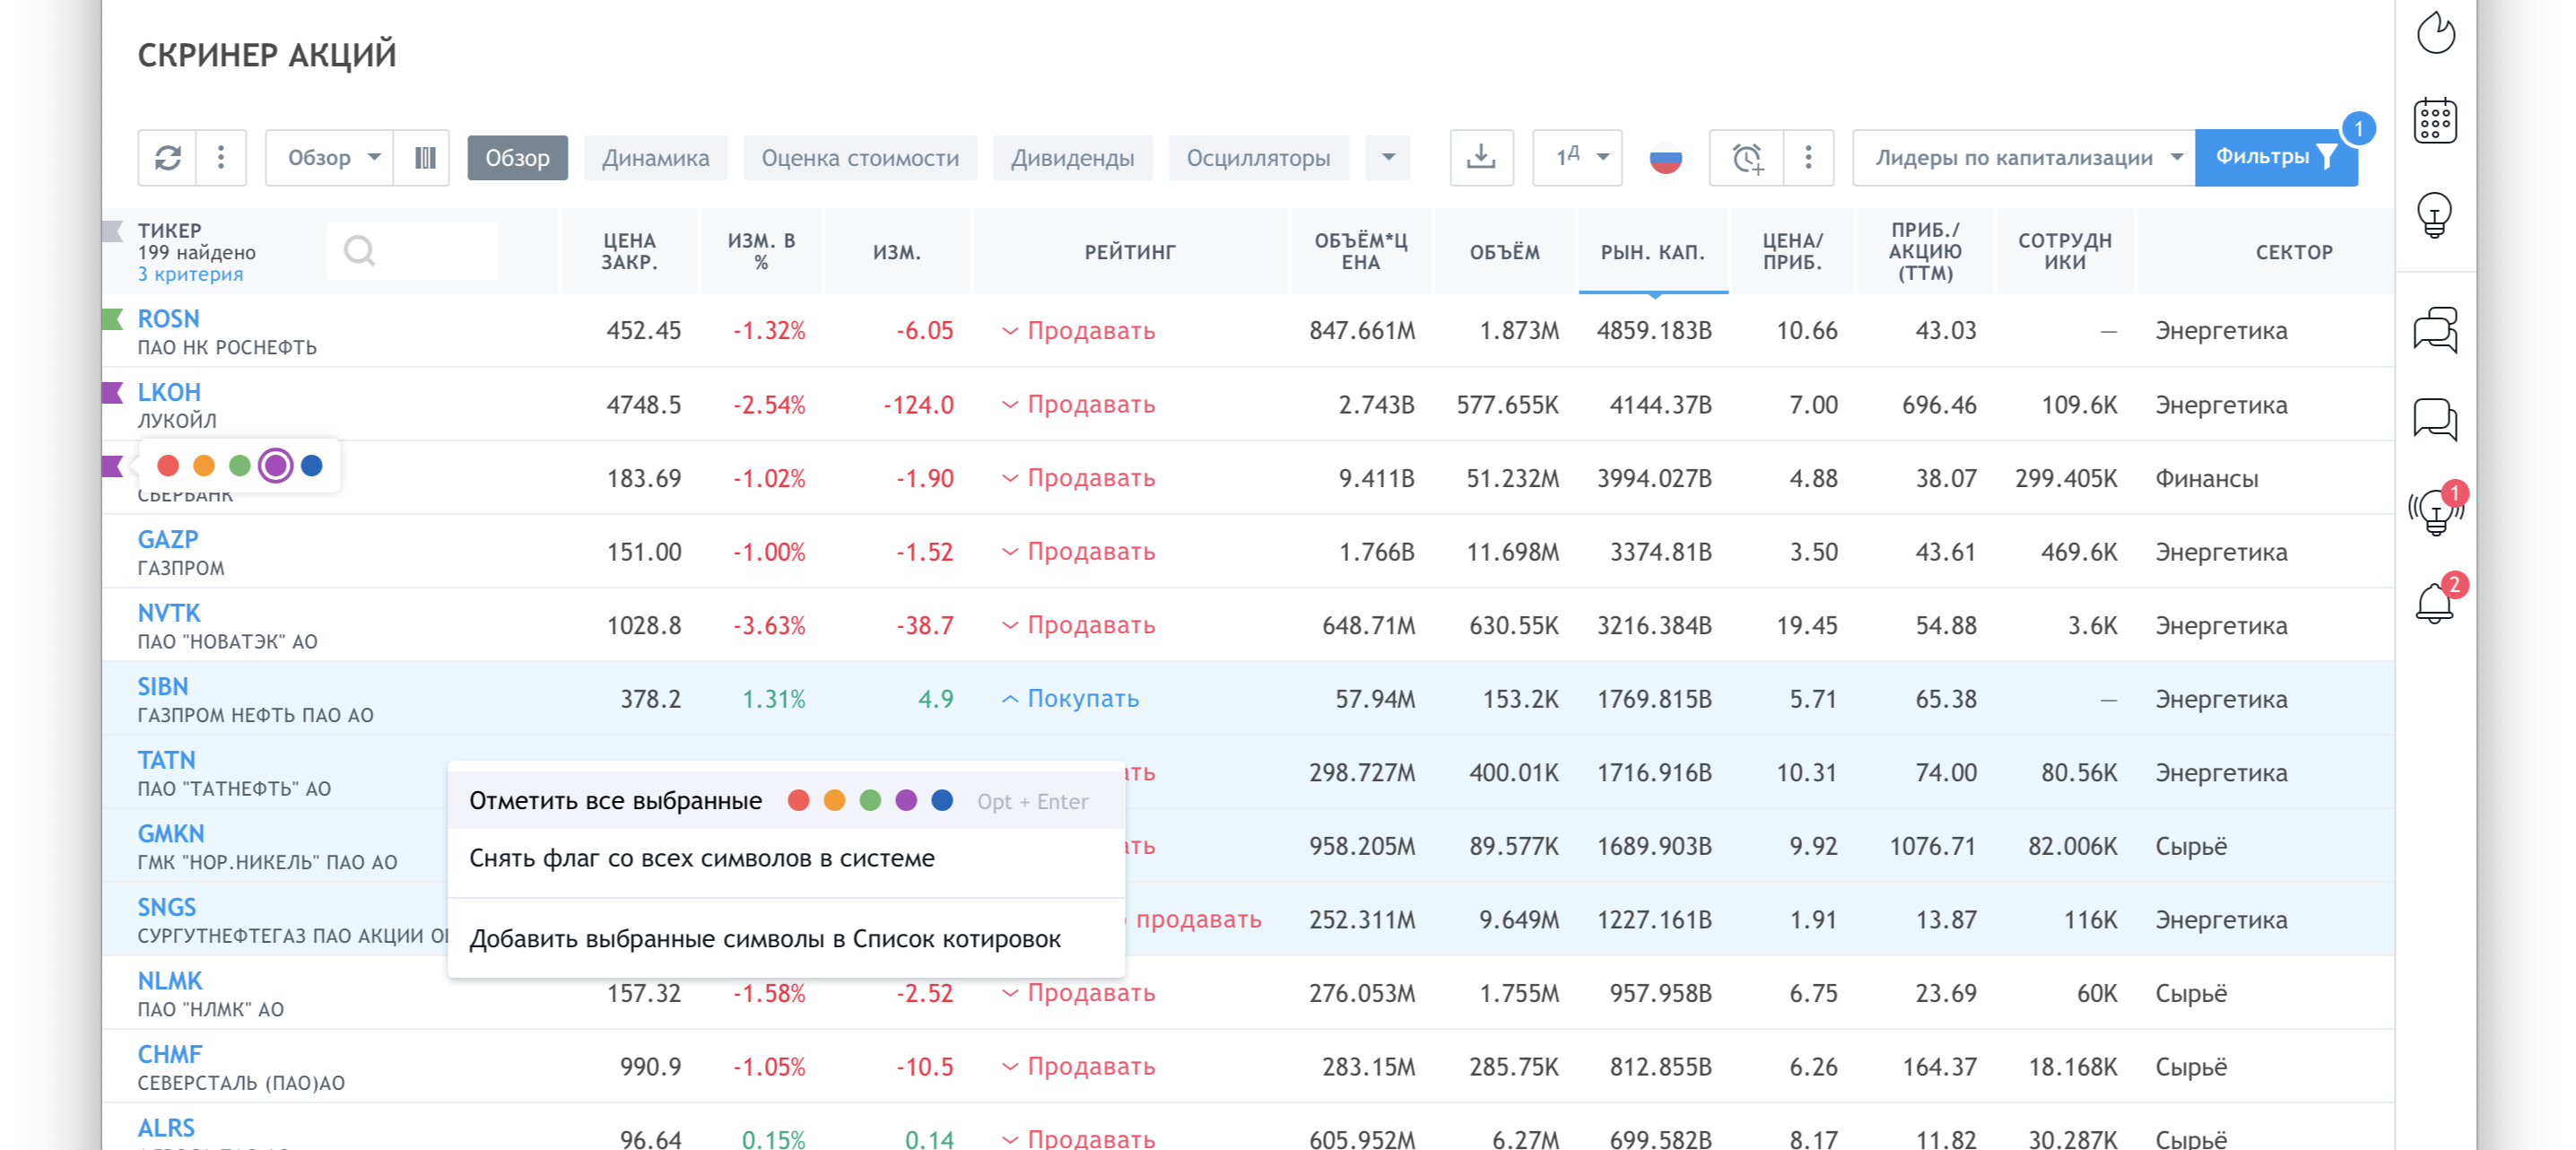The width and height of the screenshot is (2576, 1150).
Task: Open column setup bars icon
Action: tap(425, 158)
